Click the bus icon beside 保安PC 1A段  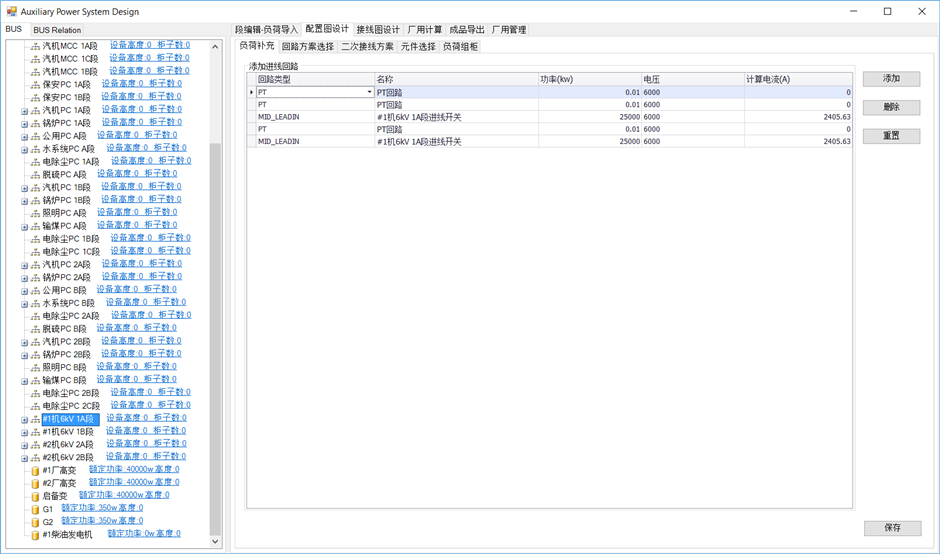tap(35, 85)
